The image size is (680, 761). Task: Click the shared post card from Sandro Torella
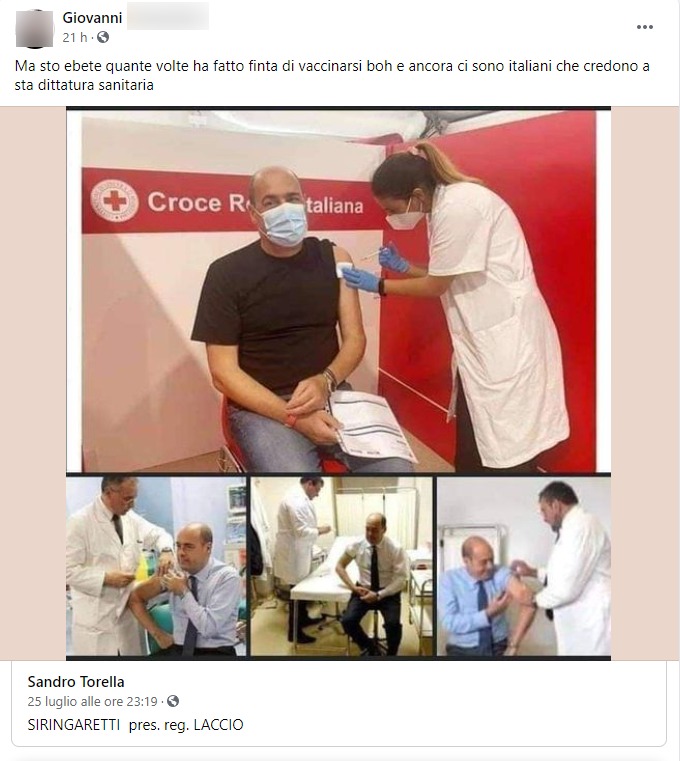pyautogui.click(x=339, y=704)
